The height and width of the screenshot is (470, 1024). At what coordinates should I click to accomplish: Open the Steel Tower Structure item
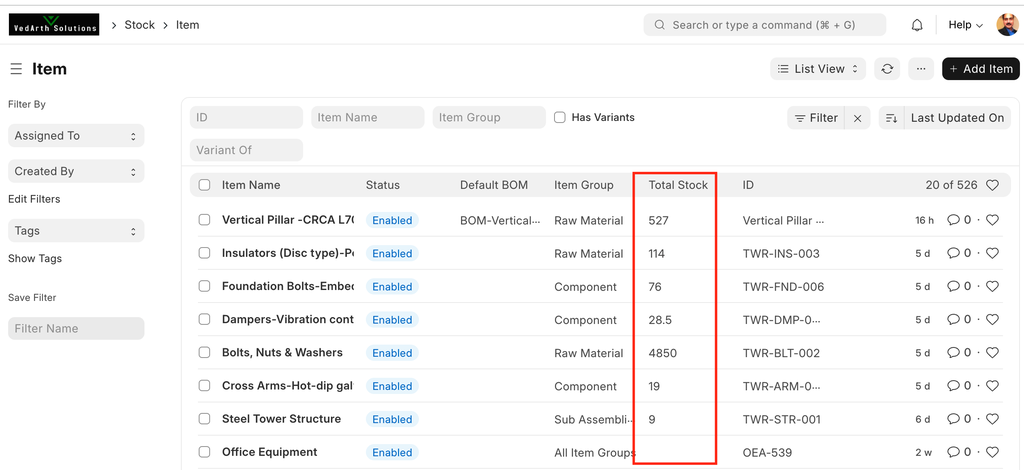[x=281, y=419]
